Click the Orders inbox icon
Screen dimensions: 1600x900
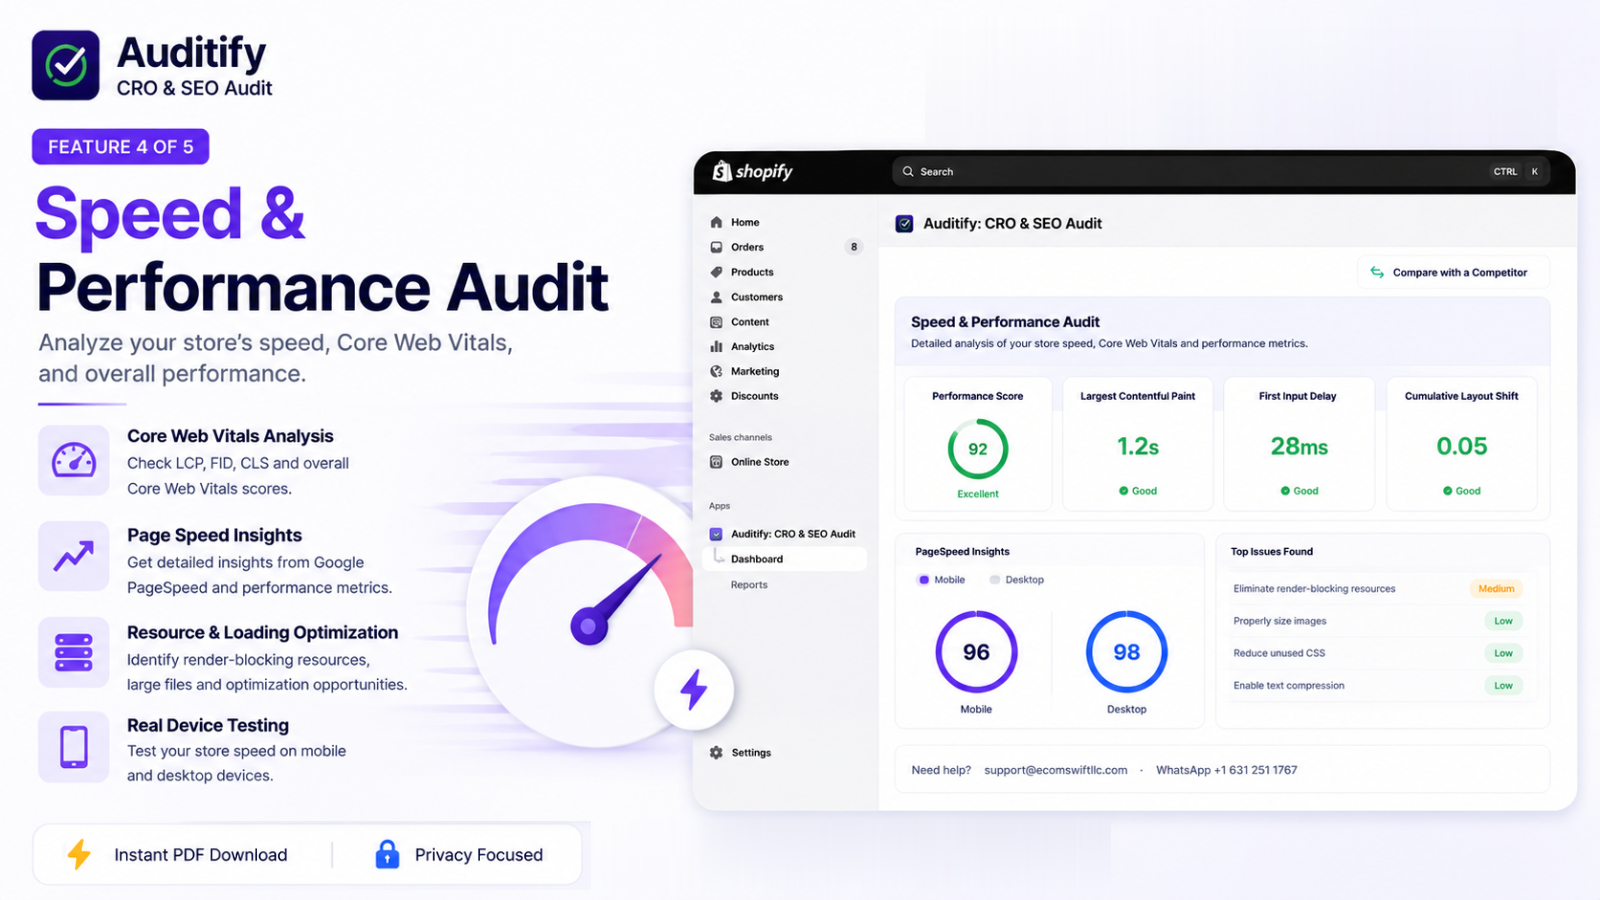716,247
